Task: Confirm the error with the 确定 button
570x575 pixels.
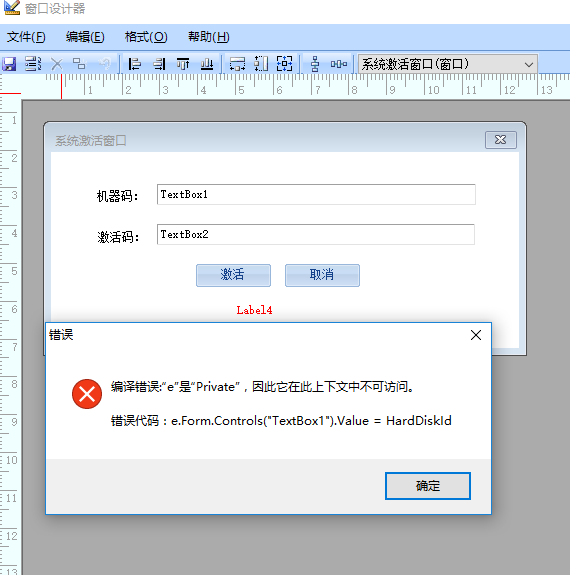Action: click(x=428, y=486)
